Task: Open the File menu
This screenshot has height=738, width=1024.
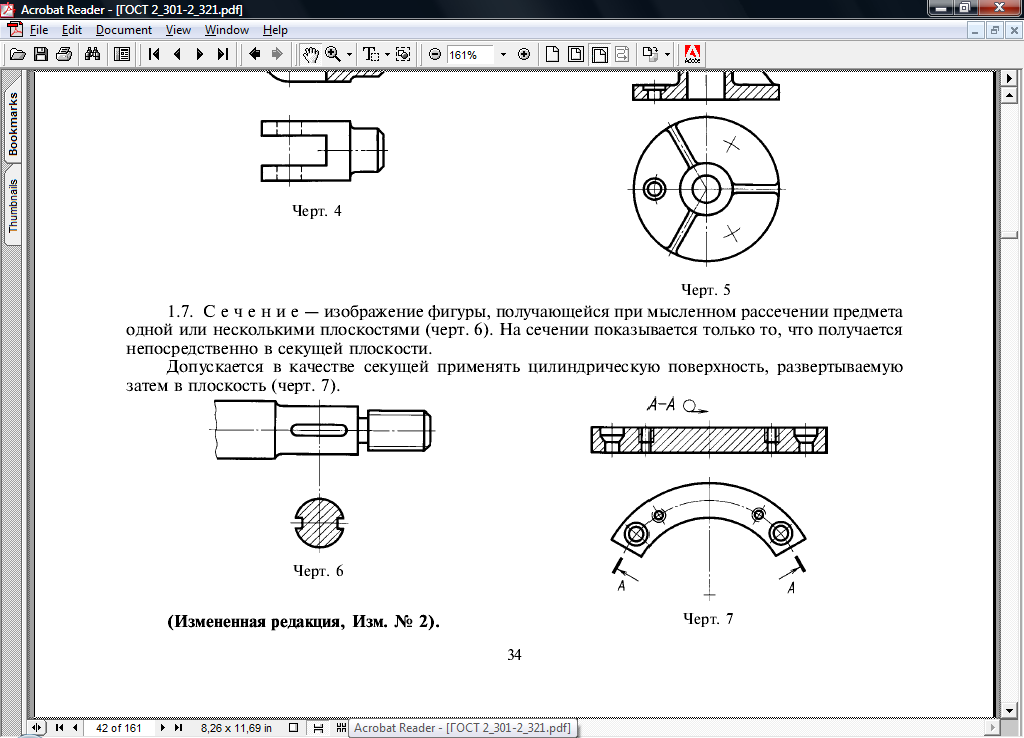Action: (x=39, y=30)
